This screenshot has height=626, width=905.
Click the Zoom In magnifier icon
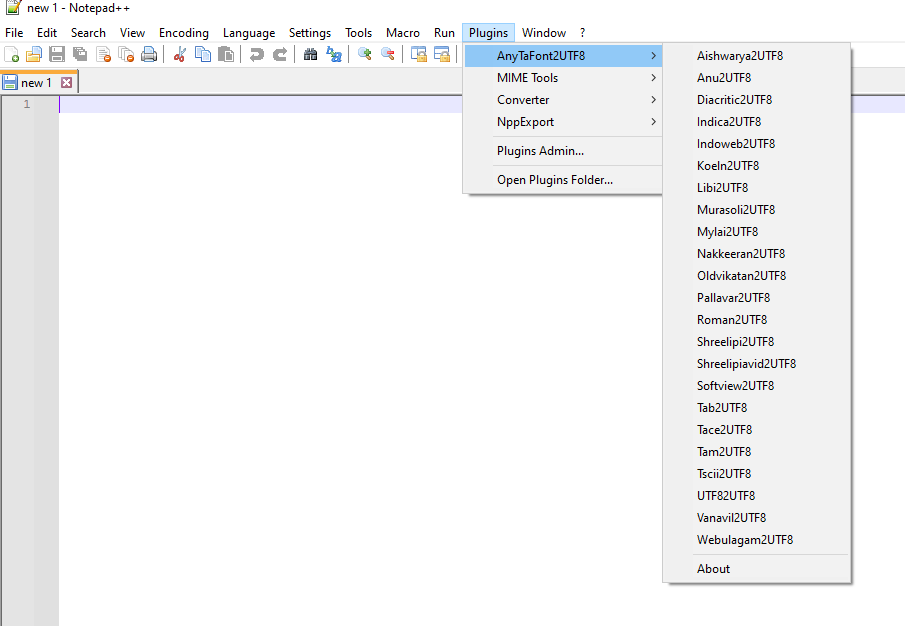[x=365, y=55]
